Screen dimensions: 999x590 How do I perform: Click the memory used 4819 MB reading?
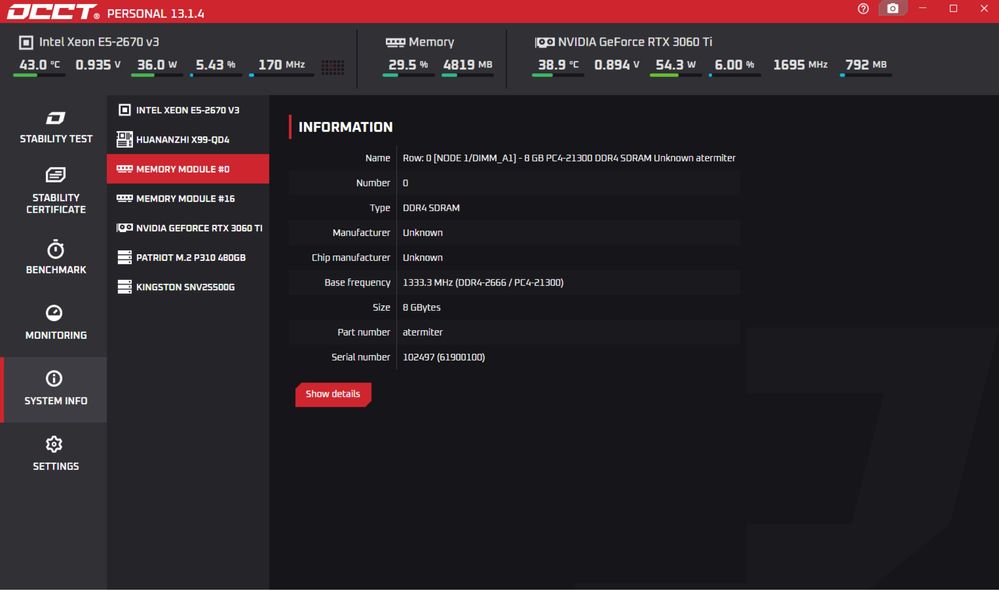point(467,64)
